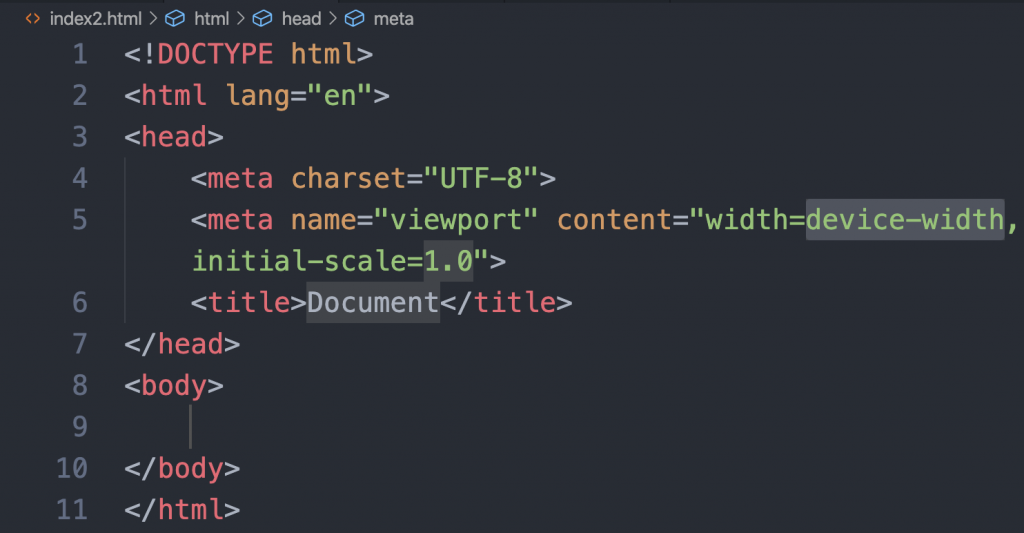The height and width of the screenshot is (533, 1024).
Task: Click line number 9 in the gutter
Action: tap(80, 427)
